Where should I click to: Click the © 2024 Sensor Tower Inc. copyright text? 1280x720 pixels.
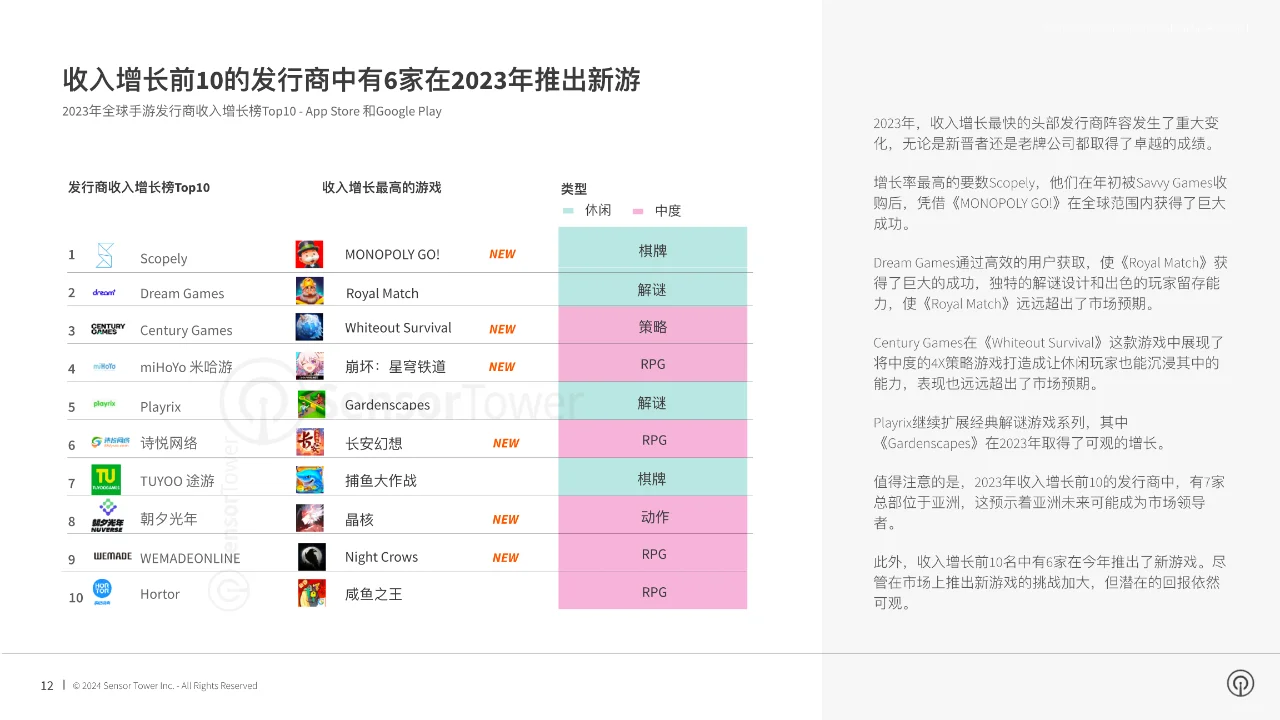pyautogui.click(x=165, y=686)
